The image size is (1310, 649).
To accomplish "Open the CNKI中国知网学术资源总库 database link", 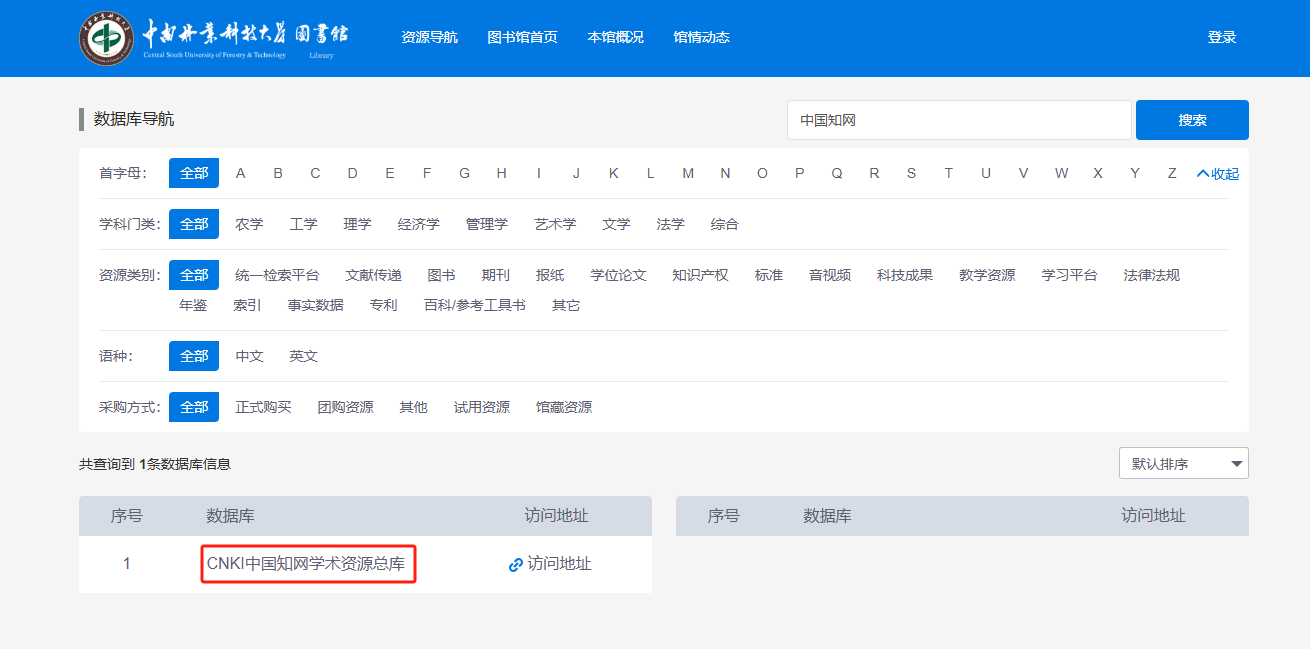I will pyautogui.click(x=306, y=564).
